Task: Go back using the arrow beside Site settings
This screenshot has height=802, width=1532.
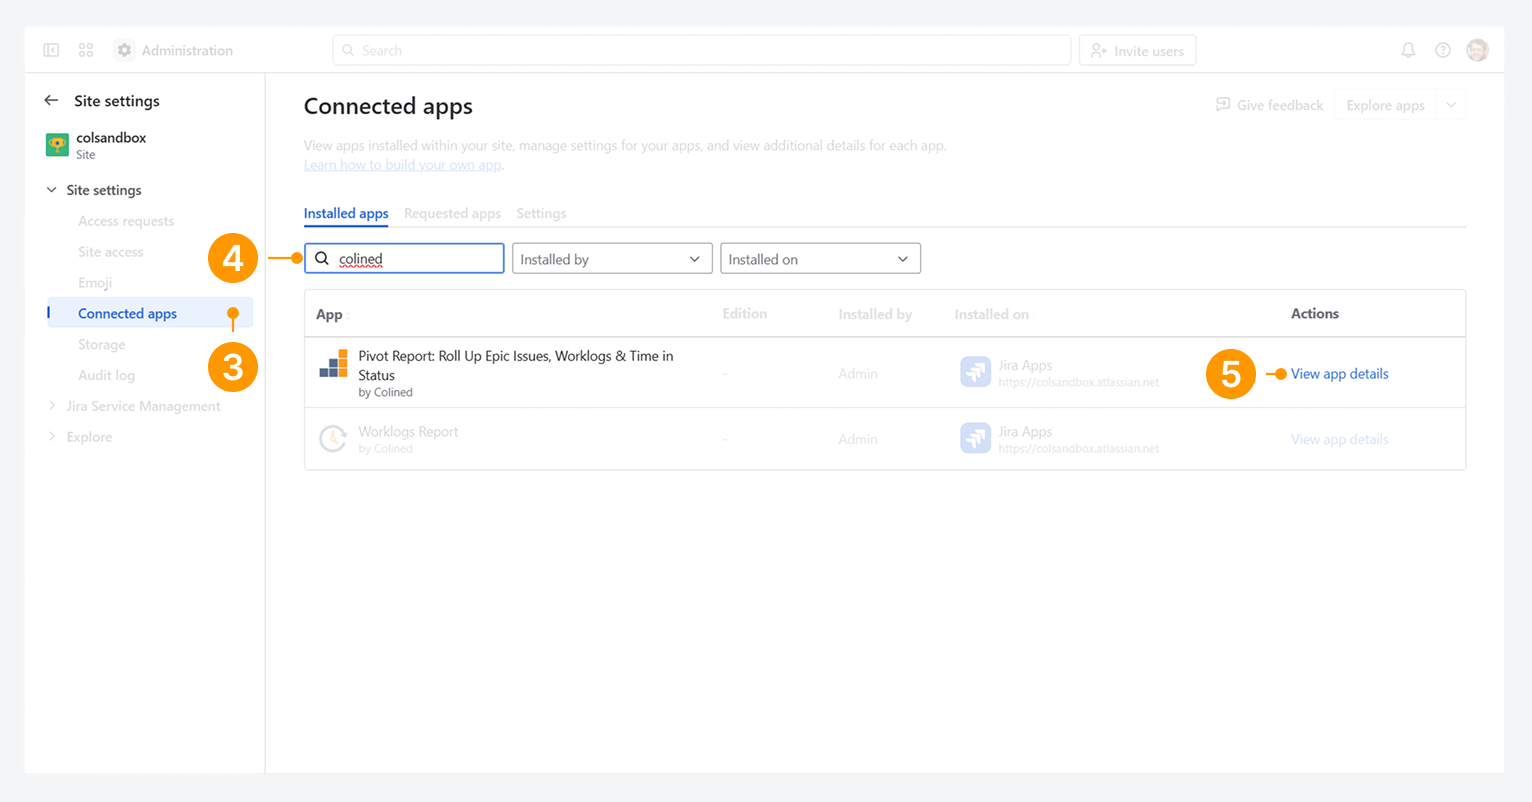Action: pos(51,100)
